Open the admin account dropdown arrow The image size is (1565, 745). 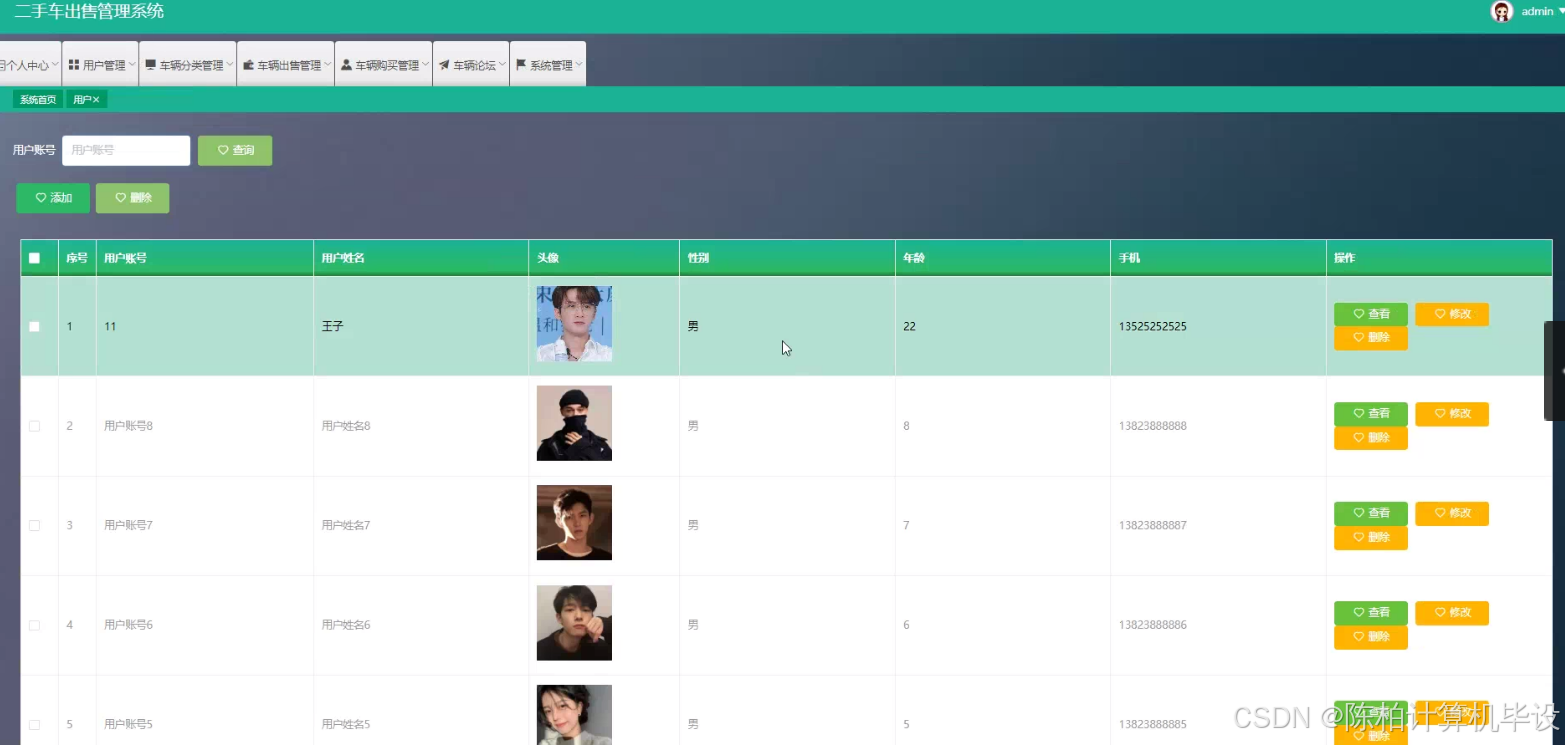click(x=1560, y=12)
